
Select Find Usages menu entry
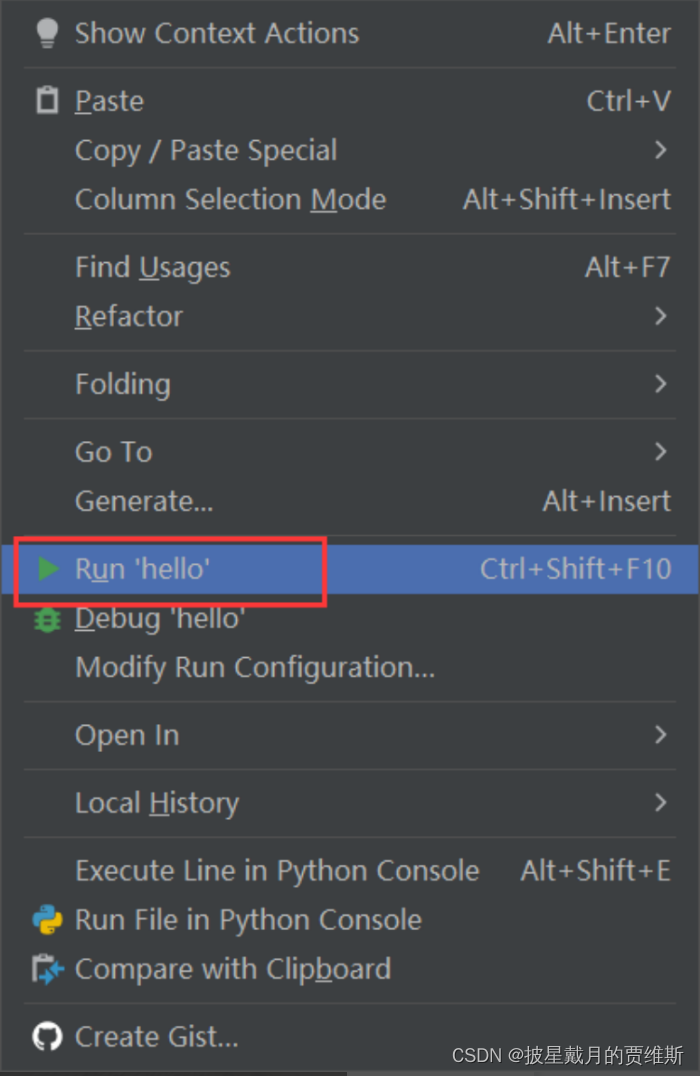[x=152, y=267]
